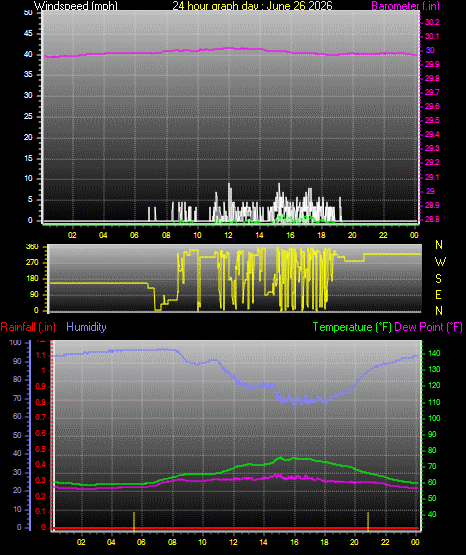Click red rainfall axis value 0.2
This screenshot has width=466, height=555.
41,496
